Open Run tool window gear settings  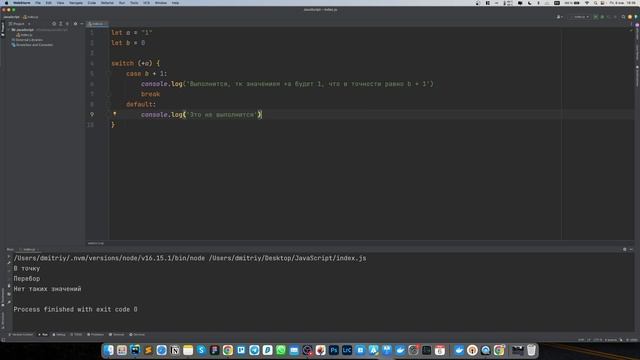click(624, 249)
